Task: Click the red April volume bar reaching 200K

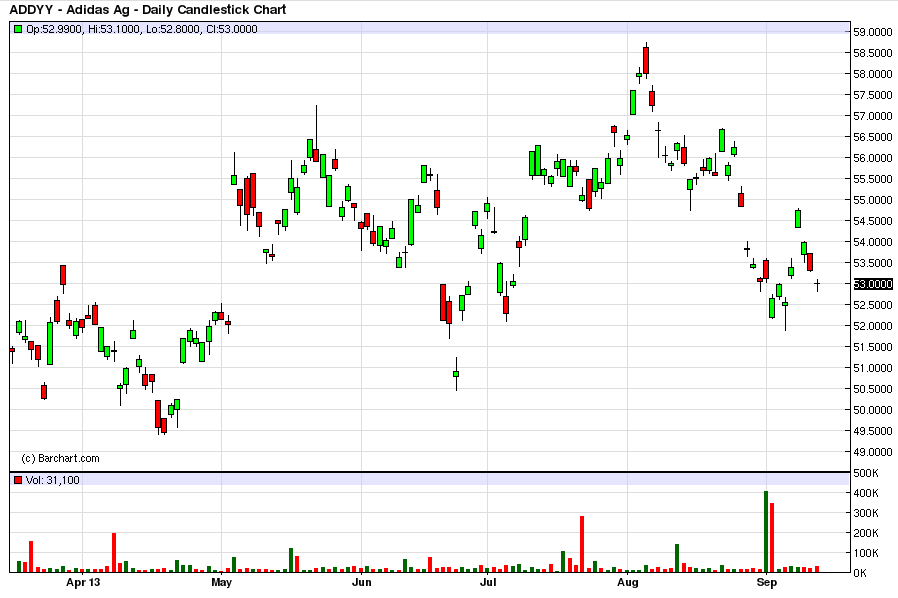Action: [x=114, y=553]
